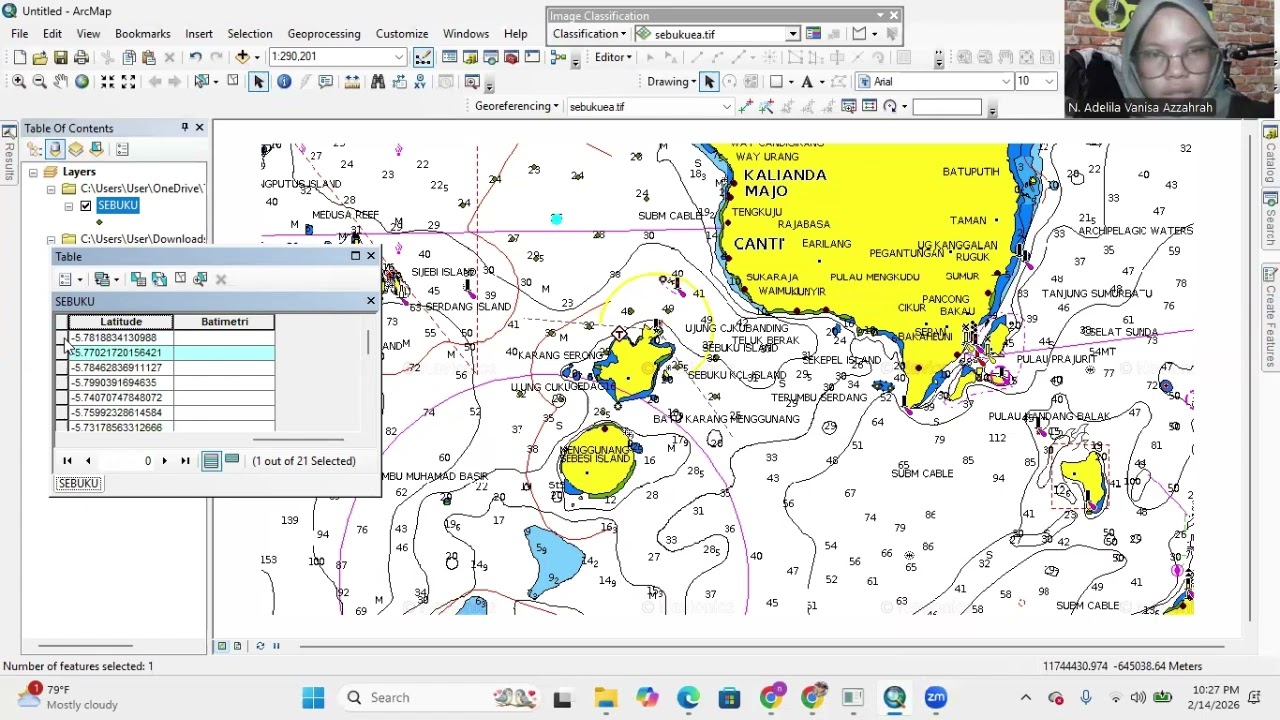Open the Geoprocessing menu
The width and height of the screenshot is (1280, 720).
(x=324, y=34)
